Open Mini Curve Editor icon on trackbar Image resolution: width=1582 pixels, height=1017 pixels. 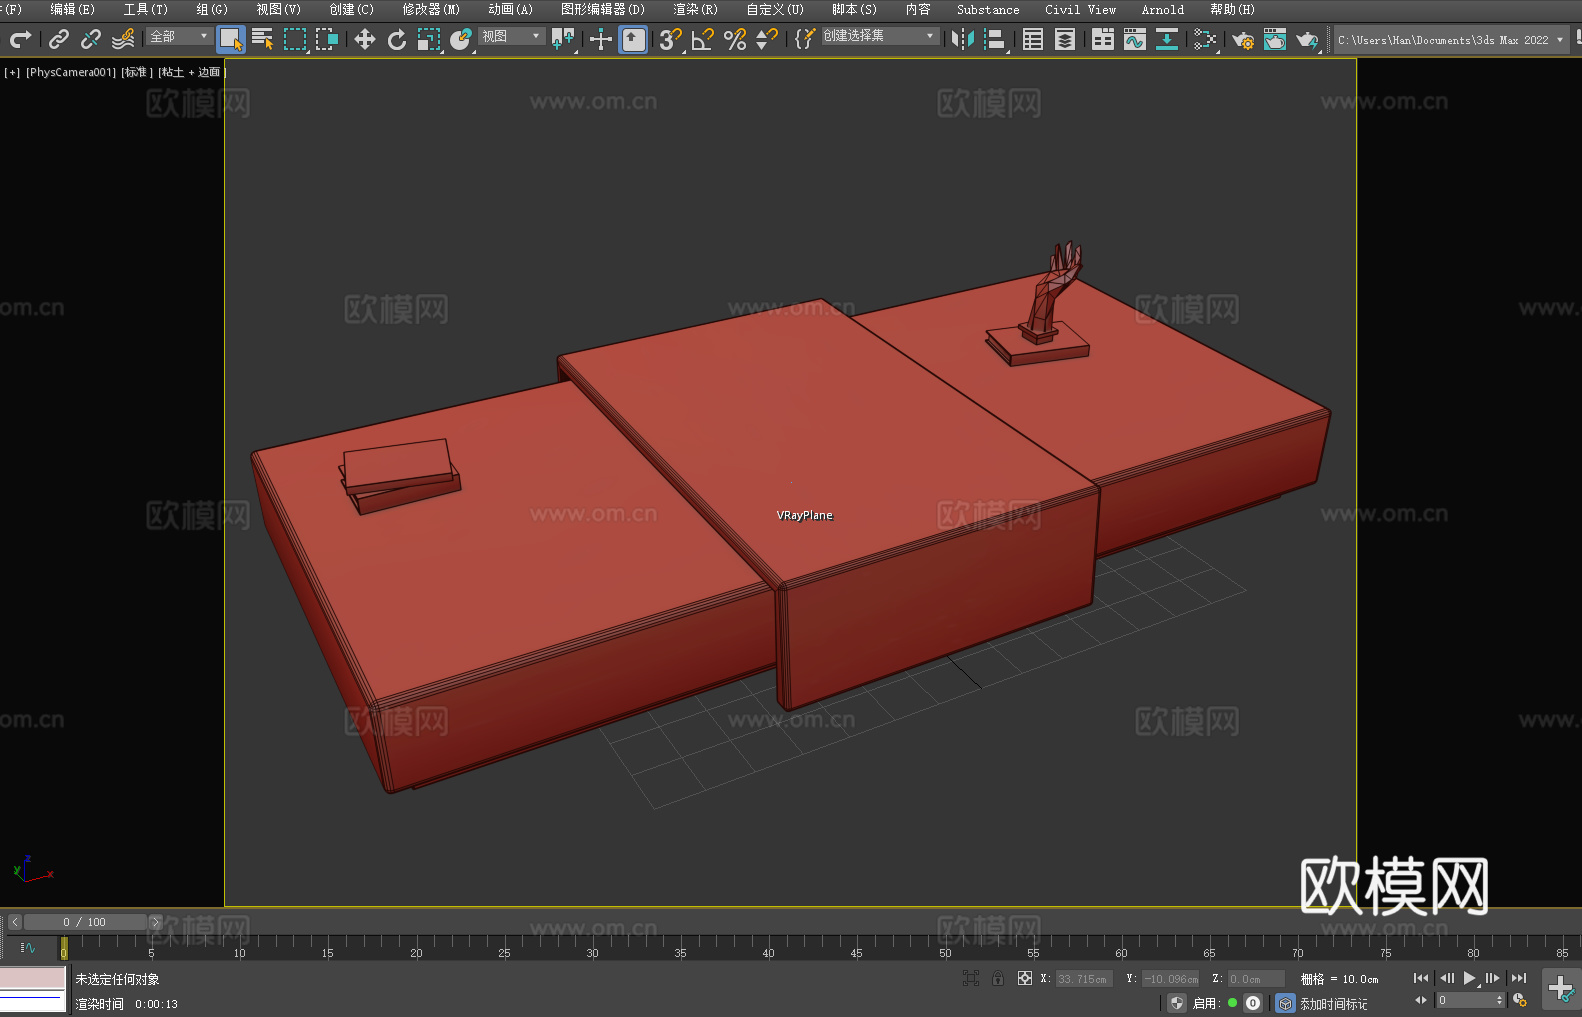point(28,947)
